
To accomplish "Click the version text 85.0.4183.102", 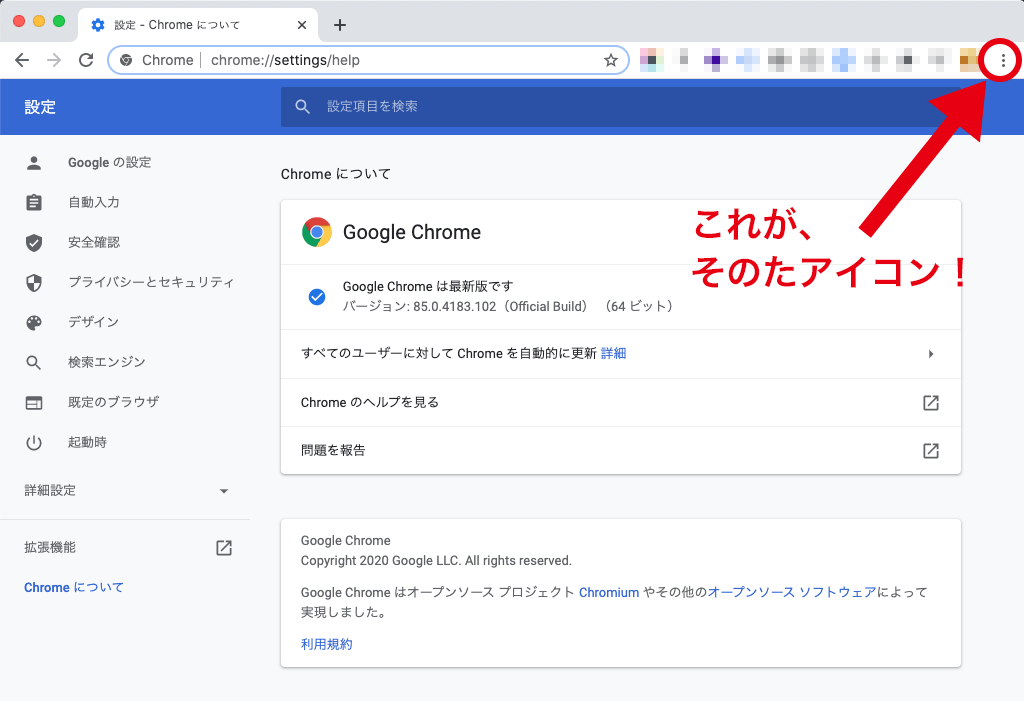I will coord(455,306).
